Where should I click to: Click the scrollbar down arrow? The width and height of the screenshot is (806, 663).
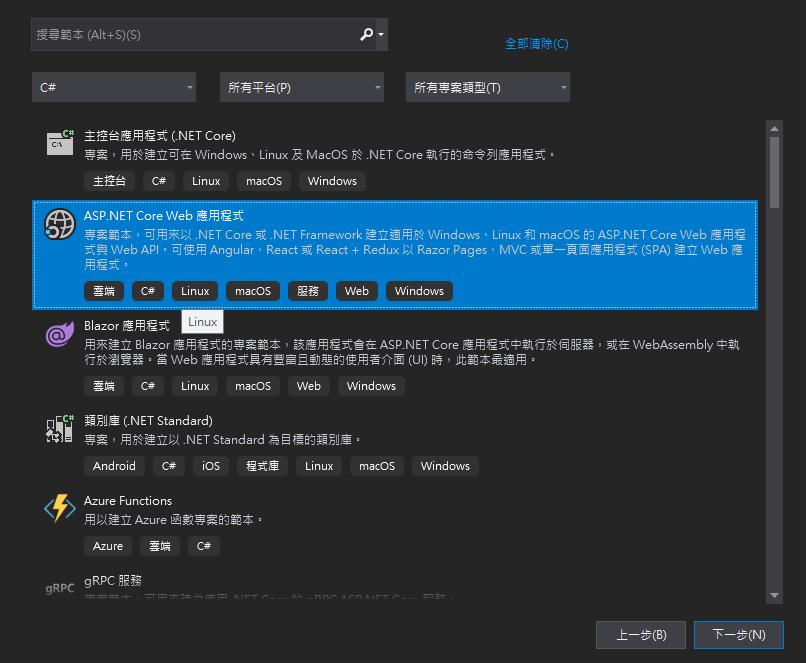pyautogui.click(x=774, y=596)
